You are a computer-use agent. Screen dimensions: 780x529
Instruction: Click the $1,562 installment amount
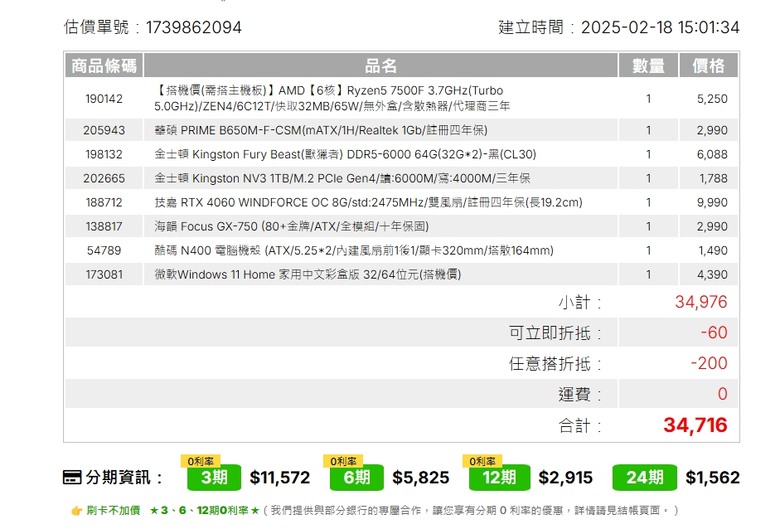coord(712,478)
